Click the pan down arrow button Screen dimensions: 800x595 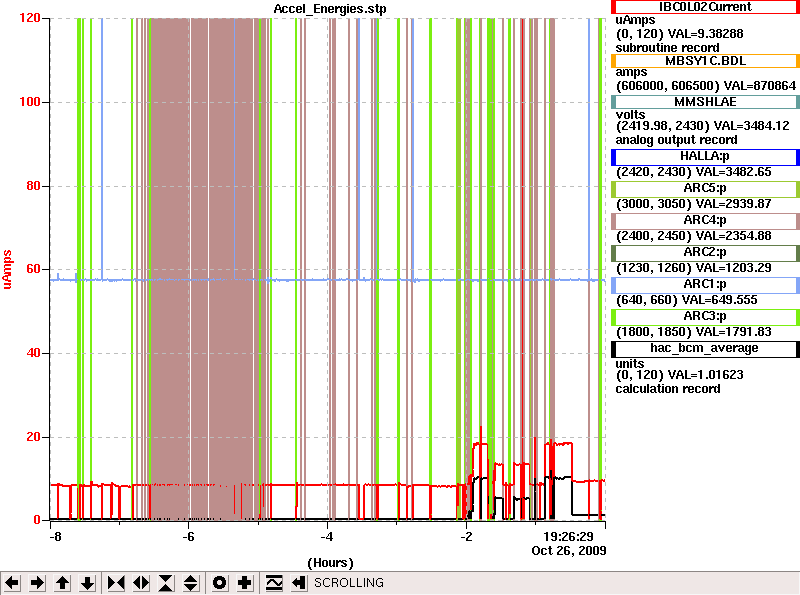pos(87,583)
